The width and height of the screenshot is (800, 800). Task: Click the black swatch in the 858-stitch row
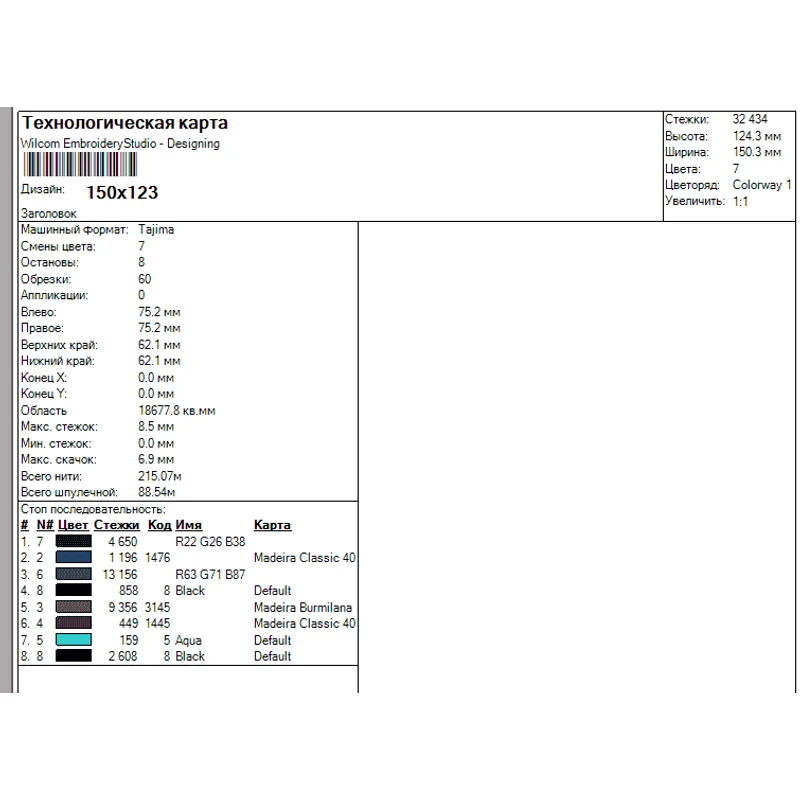[73, 590]
